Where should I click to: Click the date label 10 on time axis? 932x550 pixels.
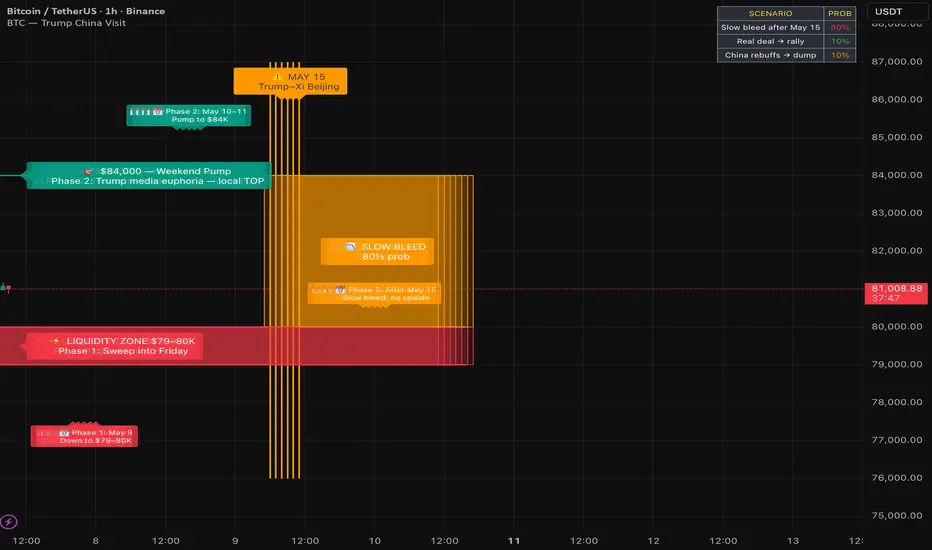tap(374, 540)
